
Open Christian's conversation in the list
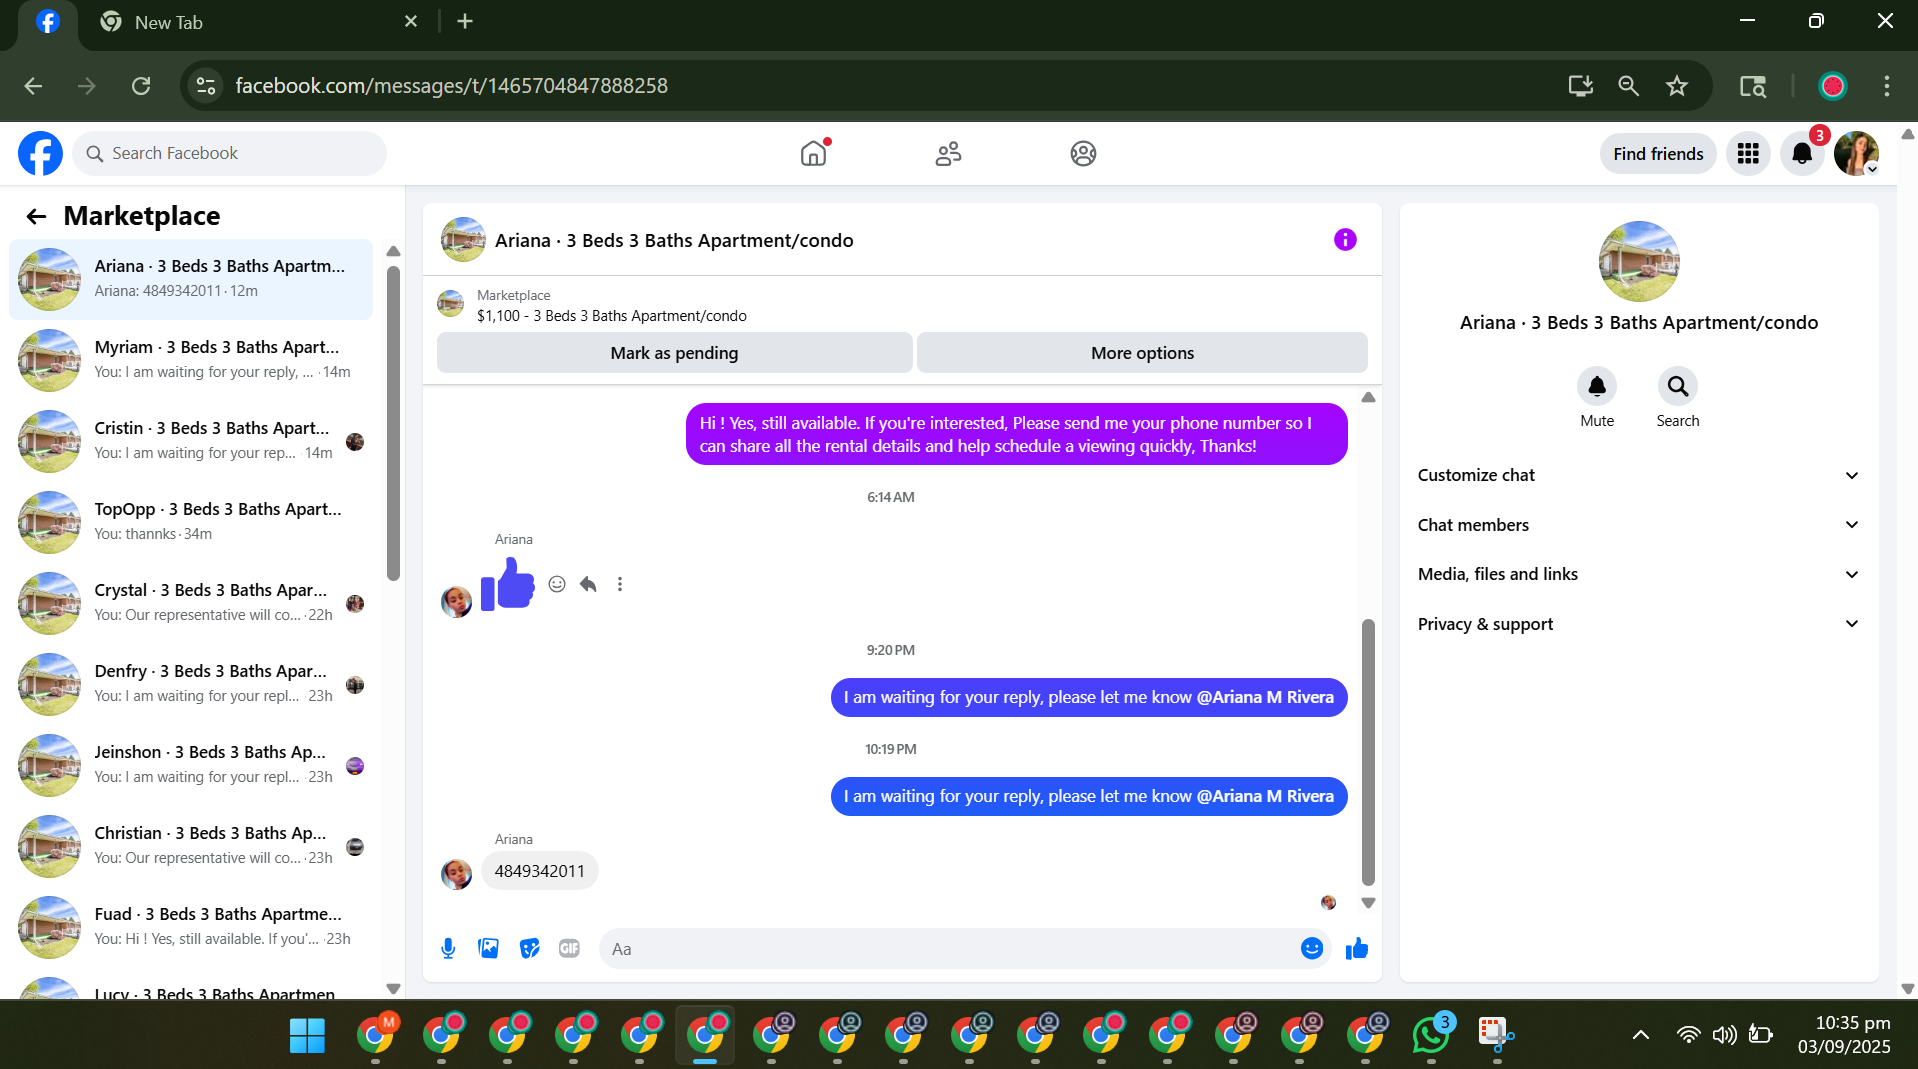[x=191, y=846]
